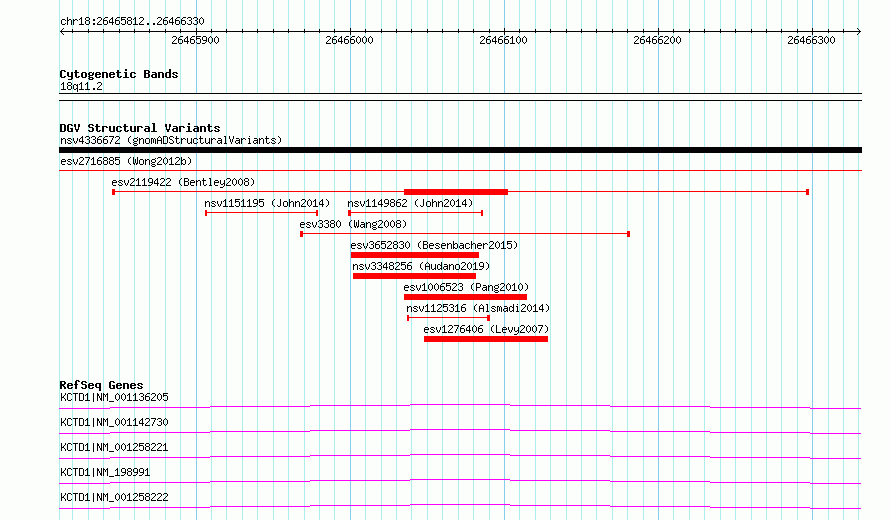Click ruler position 26466200
Viewport: 890px width, 520px height.
click(657, 40)
